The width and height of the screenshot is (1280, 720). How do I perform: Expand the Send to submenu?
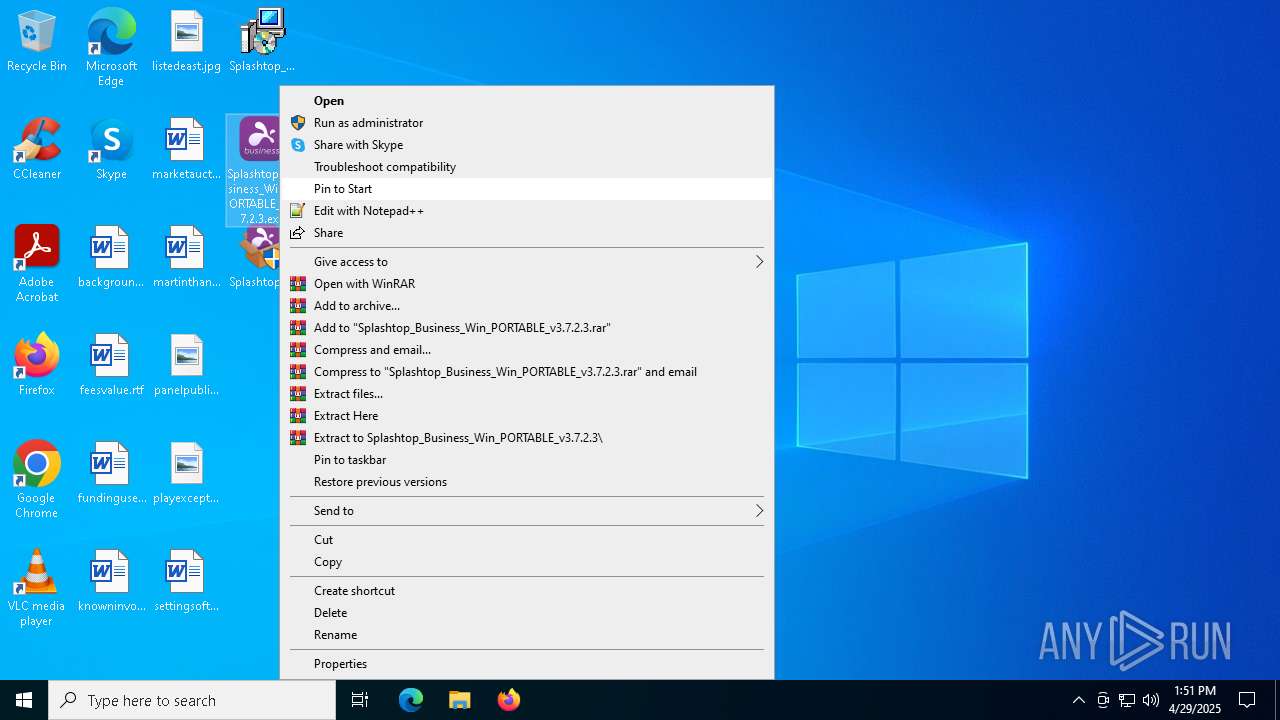tap(527, 511)
